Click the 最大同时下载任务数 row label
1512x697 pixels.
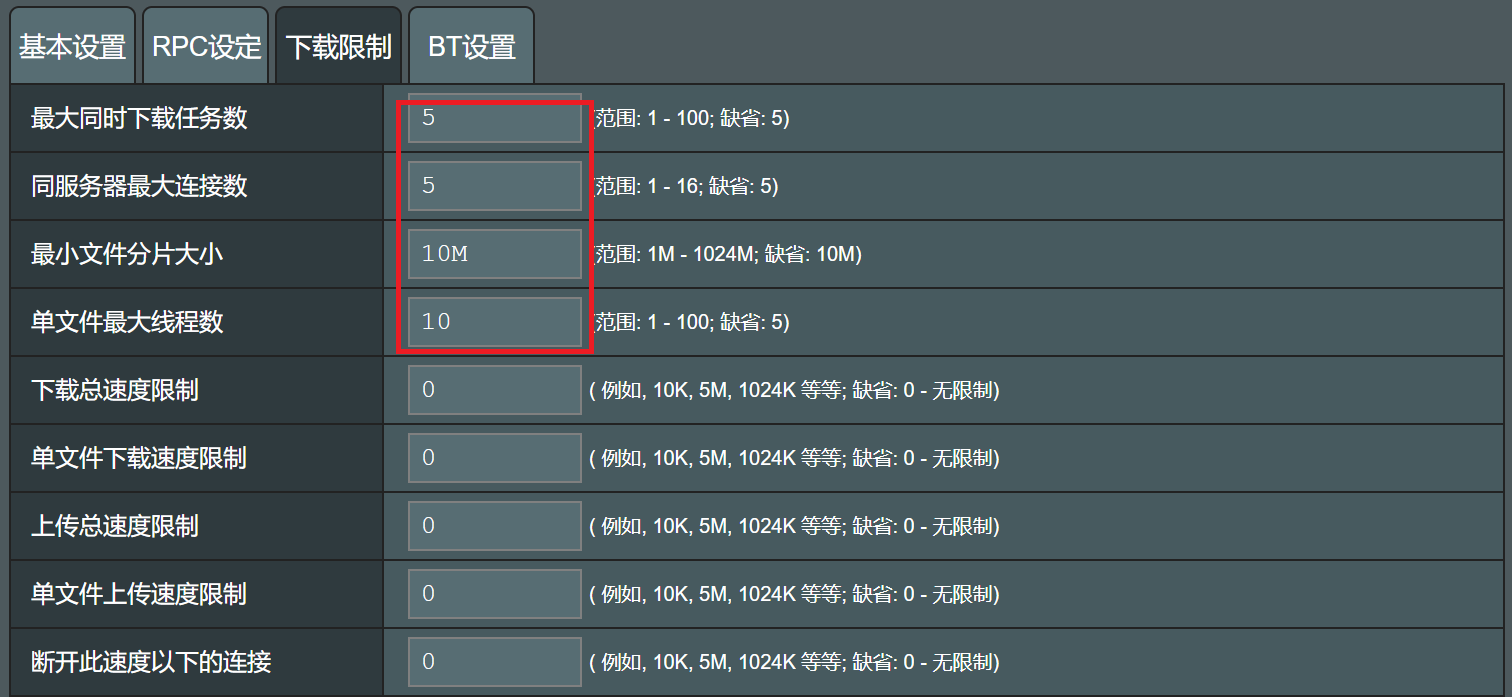pos(139,119)
